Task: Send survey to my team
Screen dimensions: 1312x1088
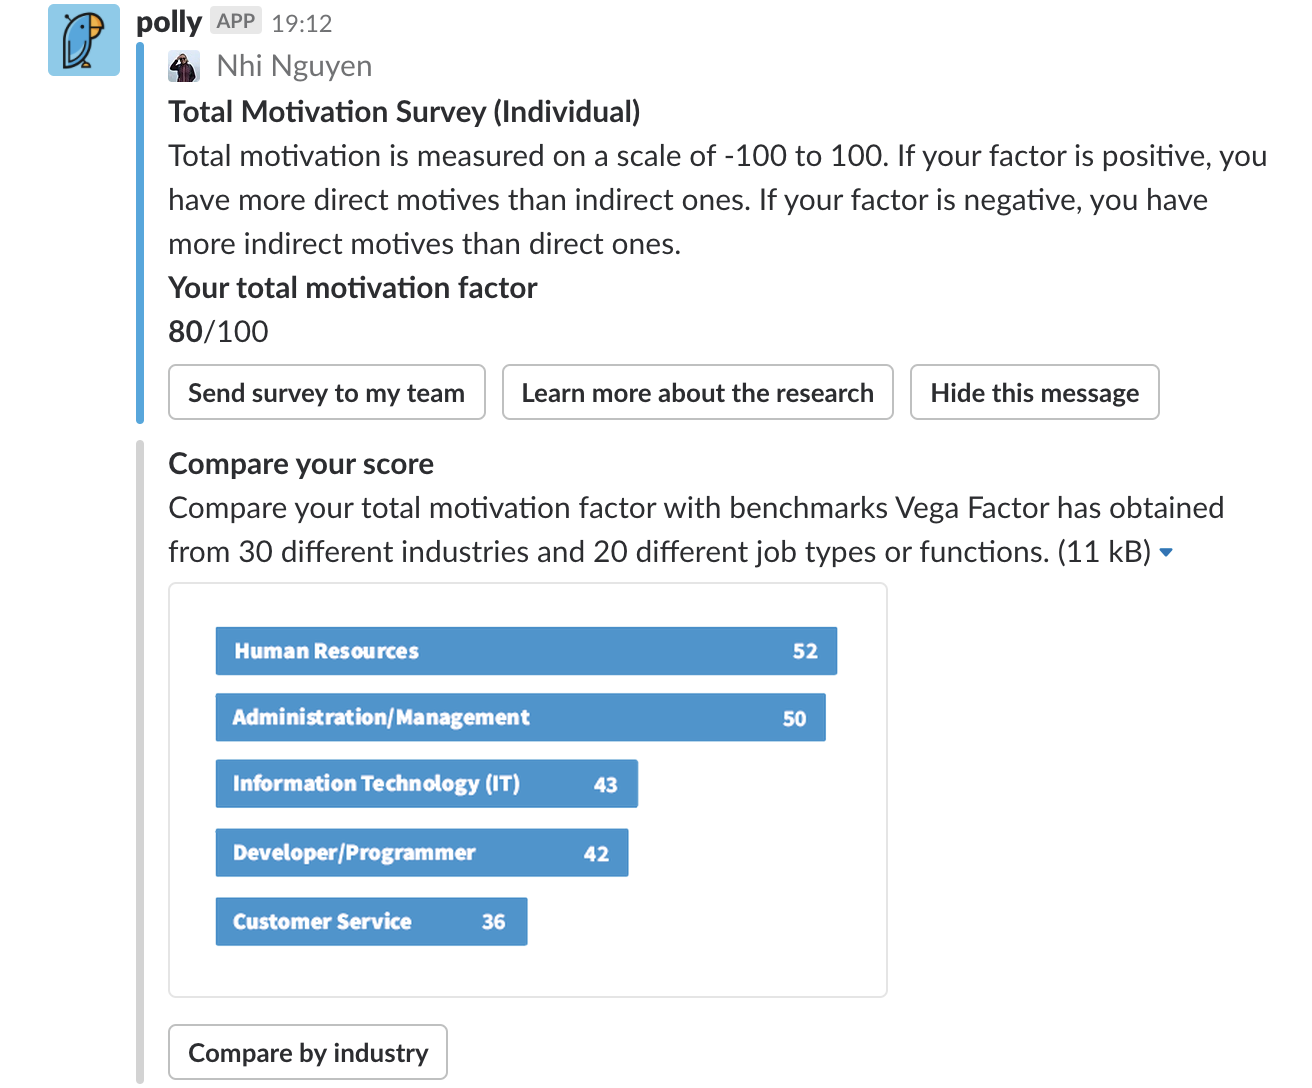Action: pos(327,392)
